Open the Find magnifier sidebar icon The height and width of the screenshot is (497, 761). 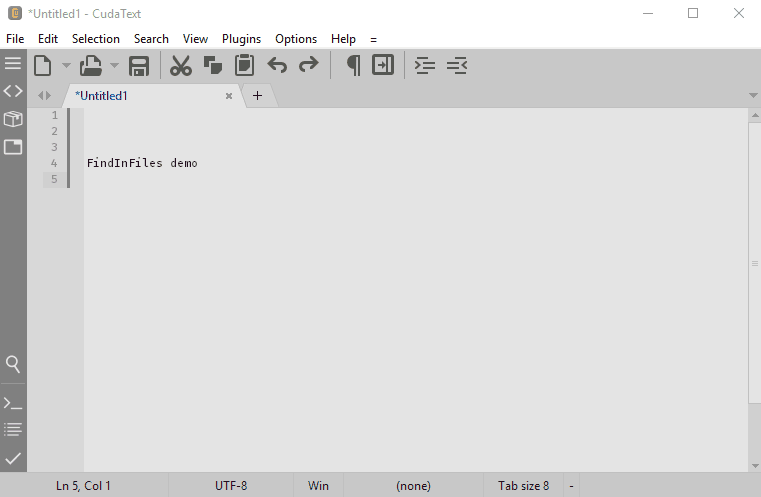pos(13,364)
